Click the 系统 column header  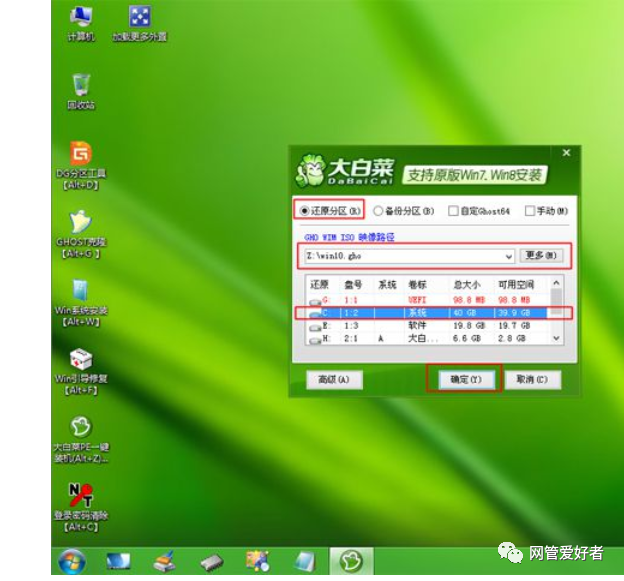tap(387, 285)
